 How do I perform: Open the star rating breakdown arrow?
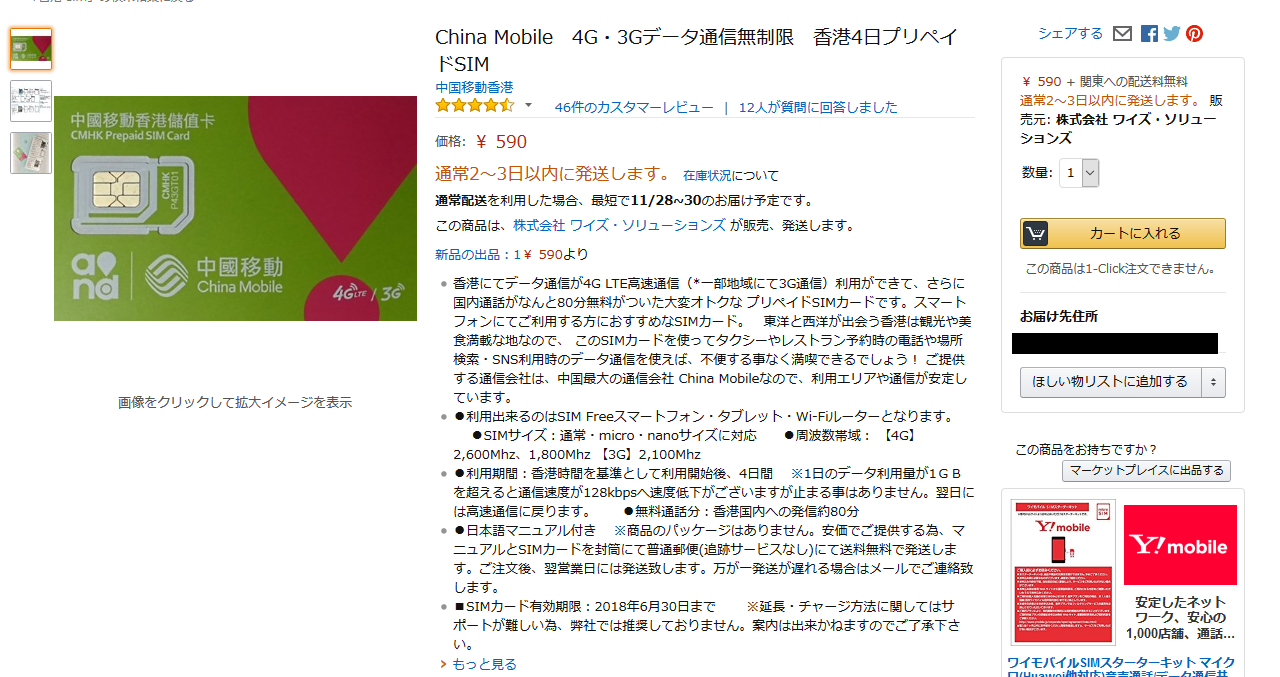pyautogui.click(x=529, y=106)
